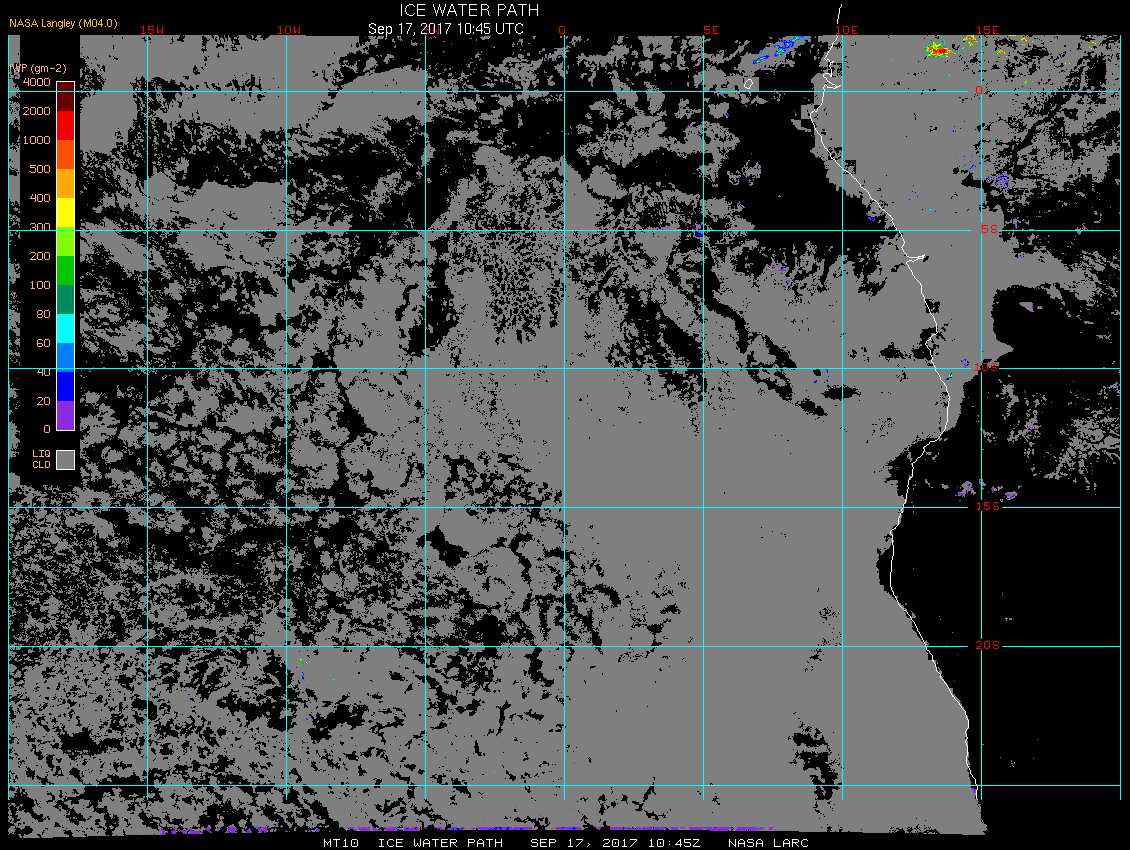
Task: Select the red 1000 legend color
Action: click(x=66, y=125)
